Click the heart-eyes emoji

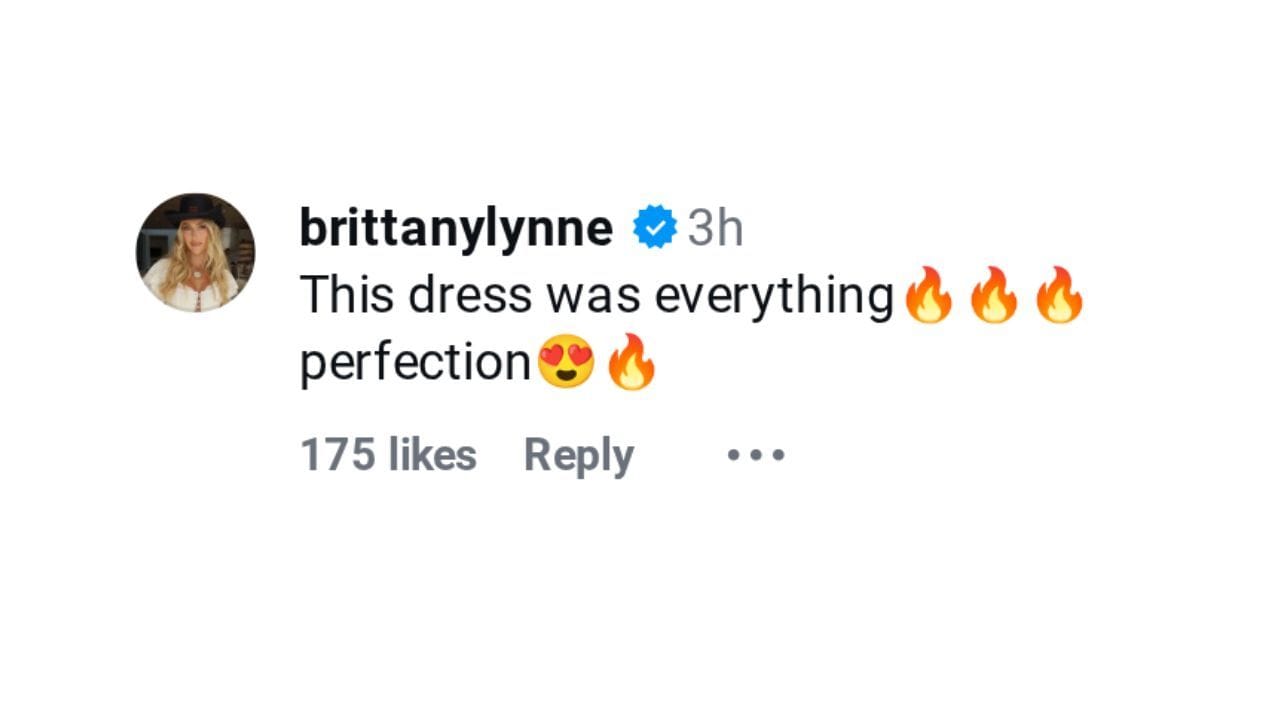[566, 362]
